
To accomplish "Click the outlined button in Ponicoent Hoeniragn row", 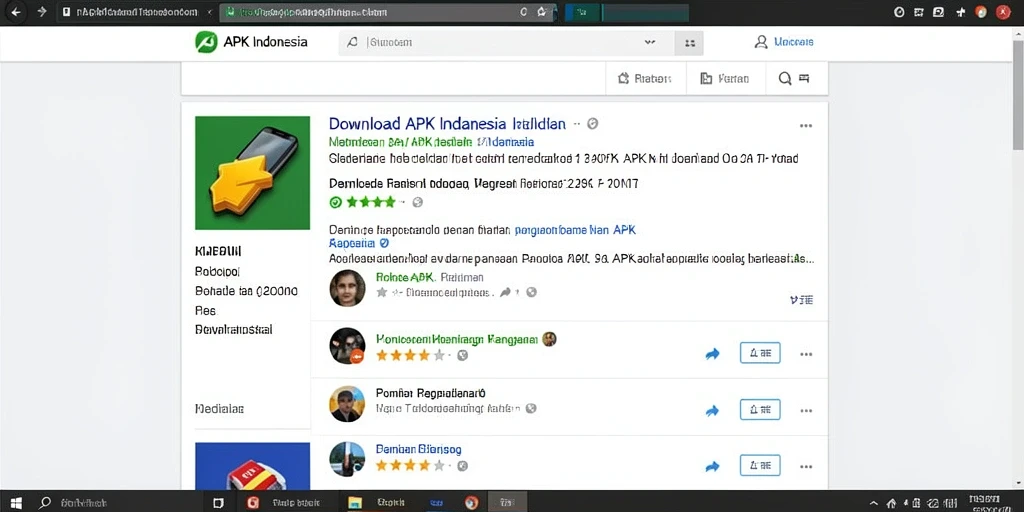I will coord(760,353).
